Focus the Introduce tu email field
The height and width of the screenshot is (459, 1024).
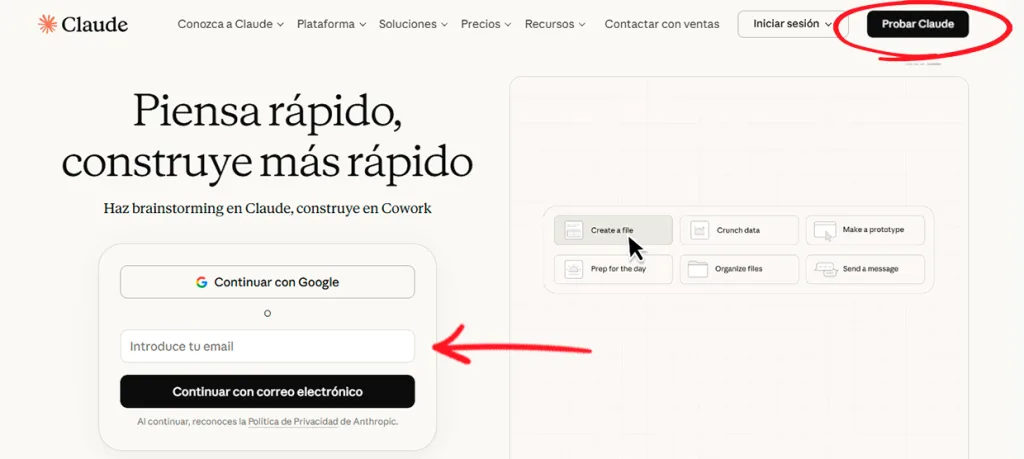pyautogui.click(x=267, y=346)
